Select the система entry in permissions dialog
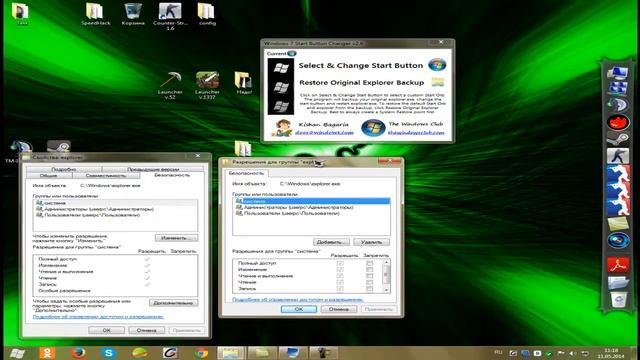The image size is (640, 360). tap(311, 201)
